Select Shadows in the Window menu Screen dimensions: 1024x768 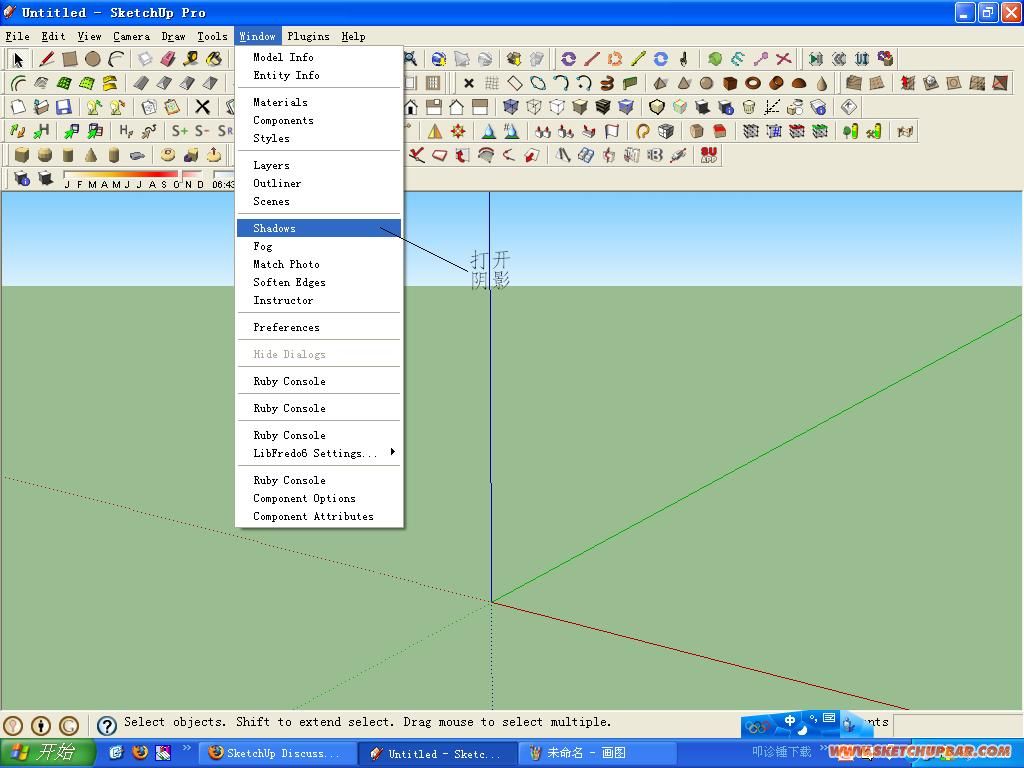coord(319,228)
